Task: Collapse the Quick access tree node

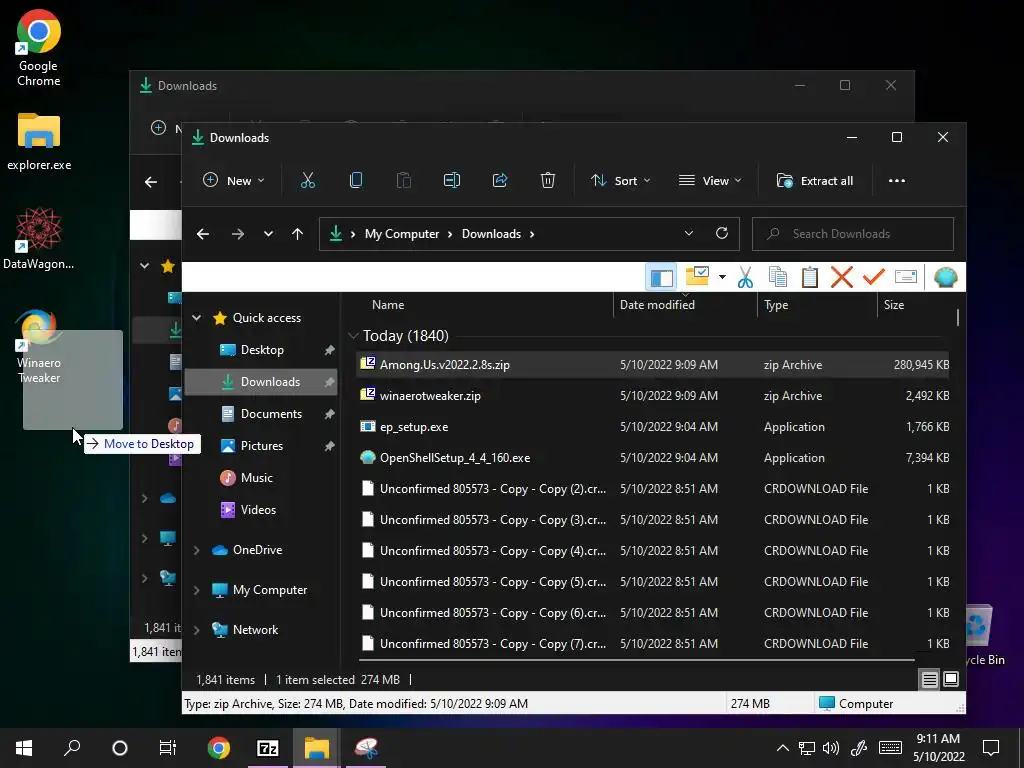Action: 197,317
